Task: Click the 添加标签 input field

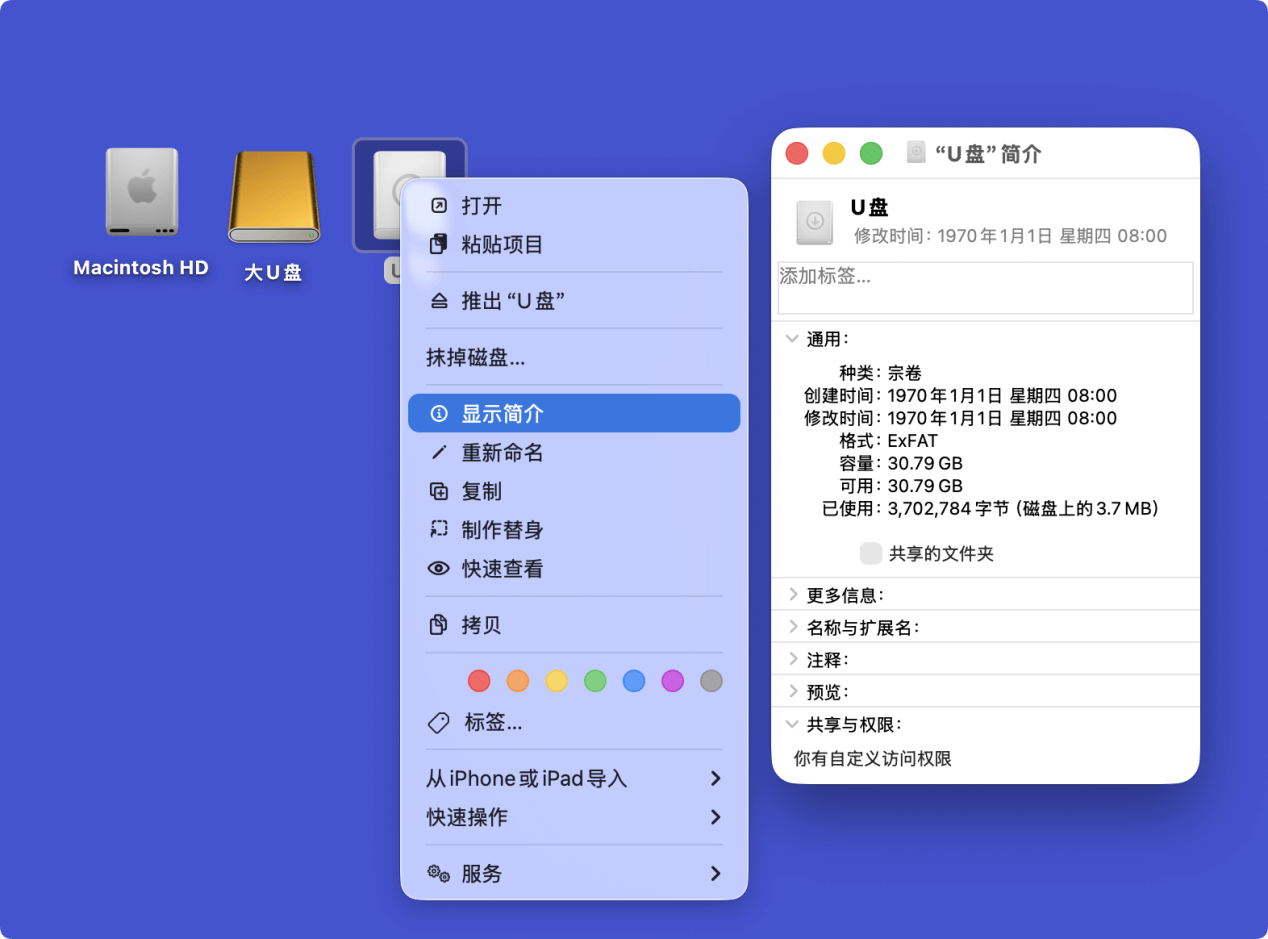Action: tap(985, 288)
